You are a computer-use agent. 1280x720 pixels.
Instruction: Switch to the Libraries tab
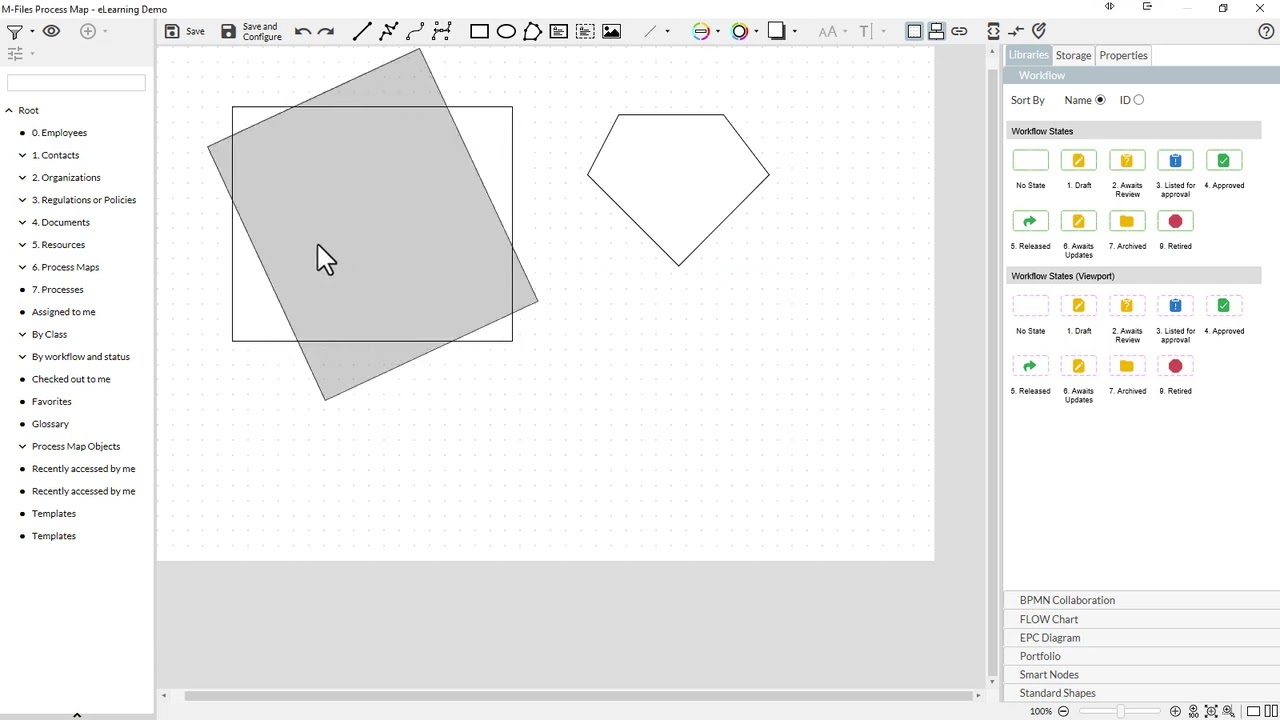click(x=1028, y=56)
